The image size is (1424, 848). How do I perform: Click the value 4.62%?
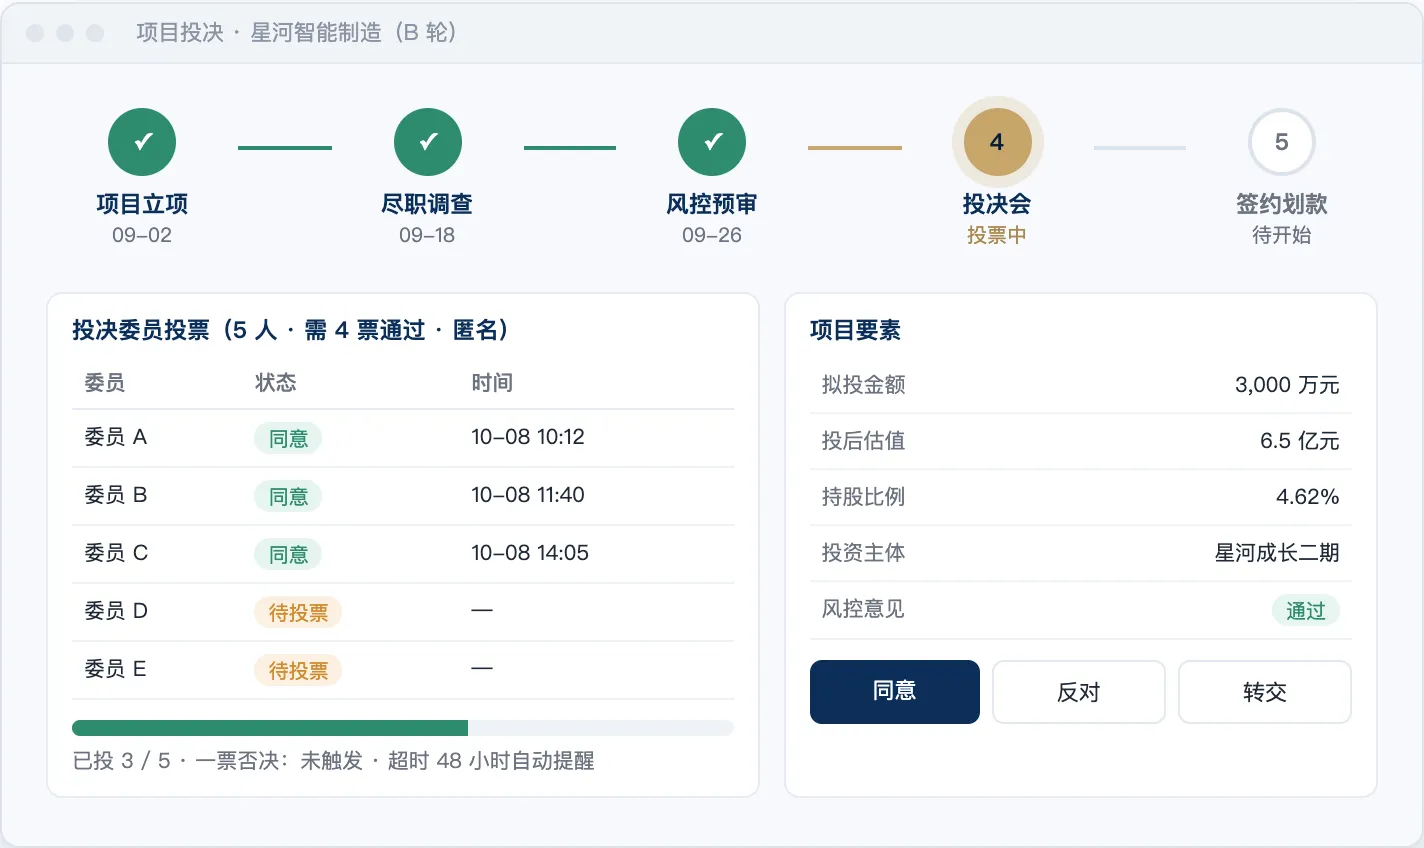(1308, 497)
